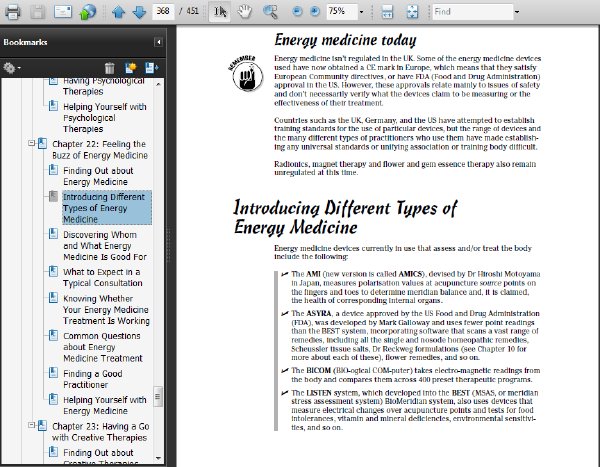Open bookmark What to Expect in a Typical Consultation
600x467 pixels.
click(103, 278)
